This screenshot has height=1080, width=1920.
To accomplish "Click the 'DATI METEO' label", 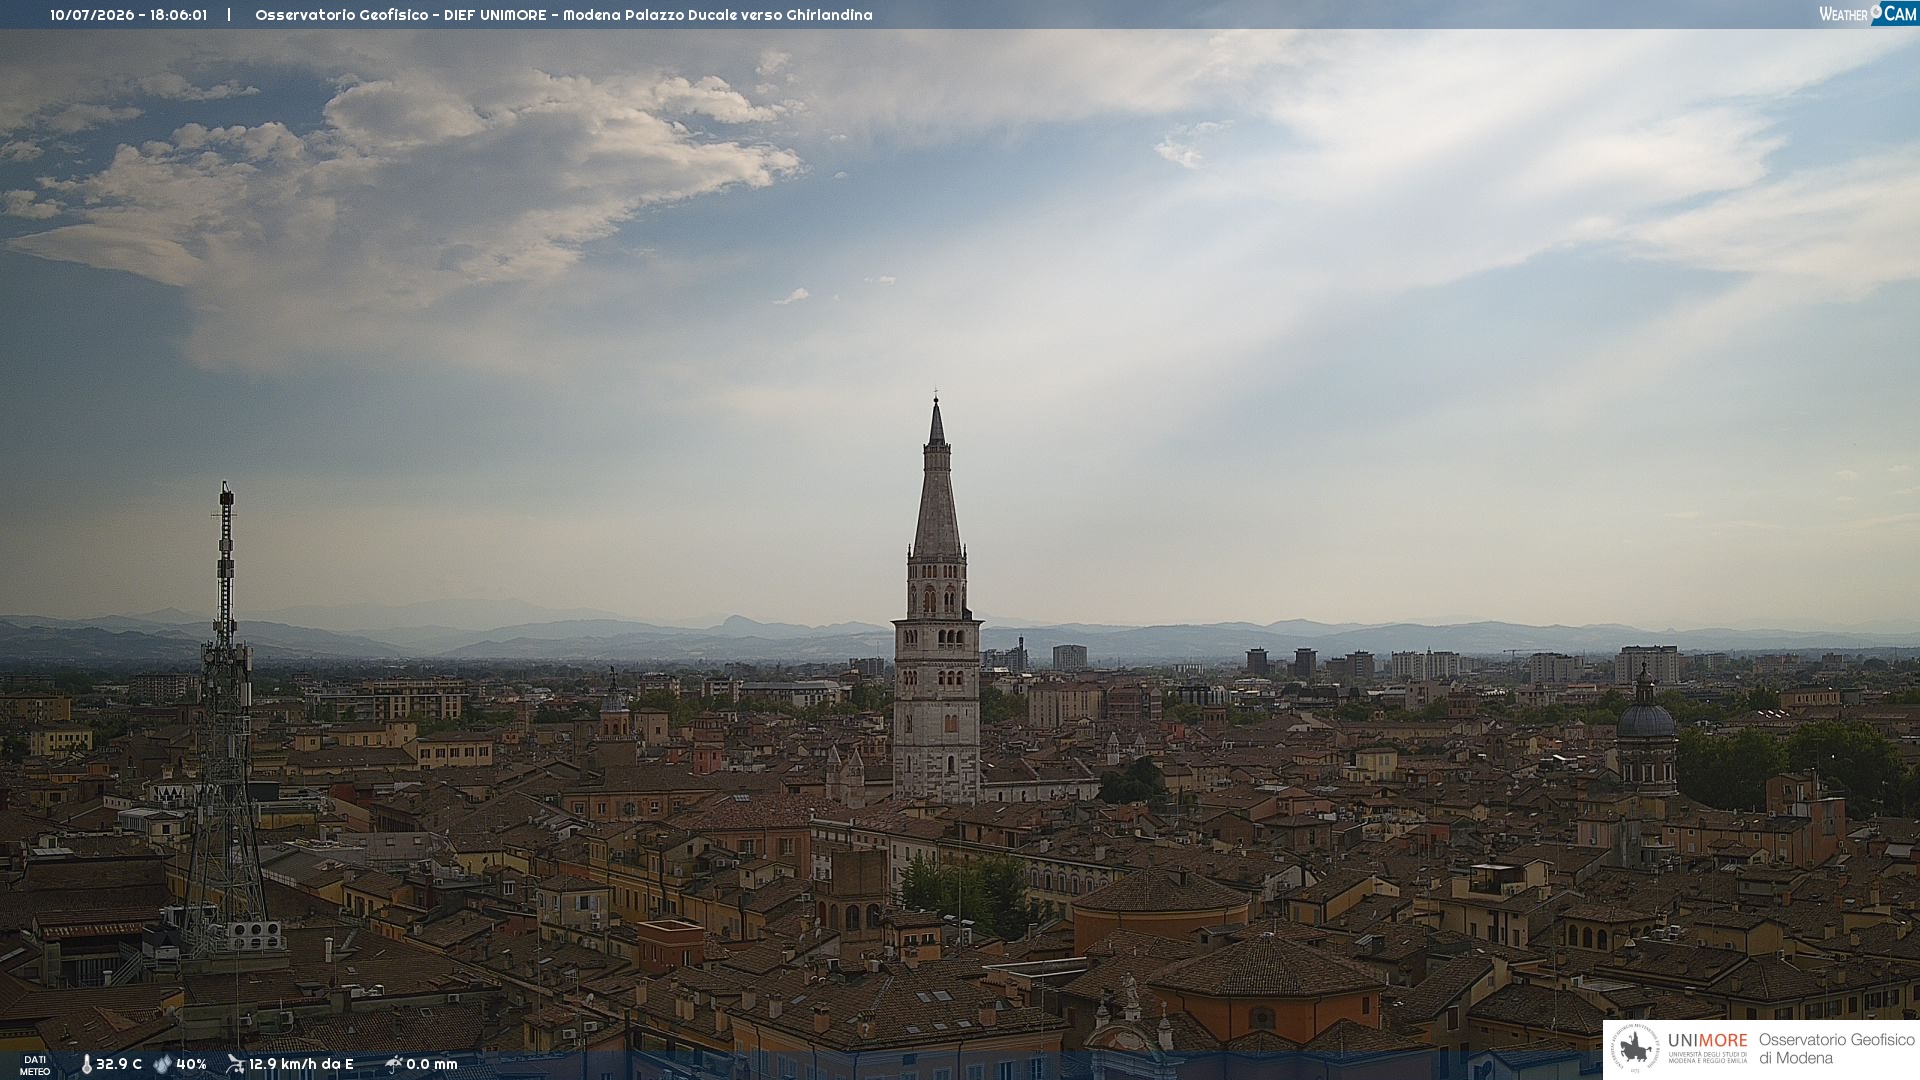I will (35, 1066).
